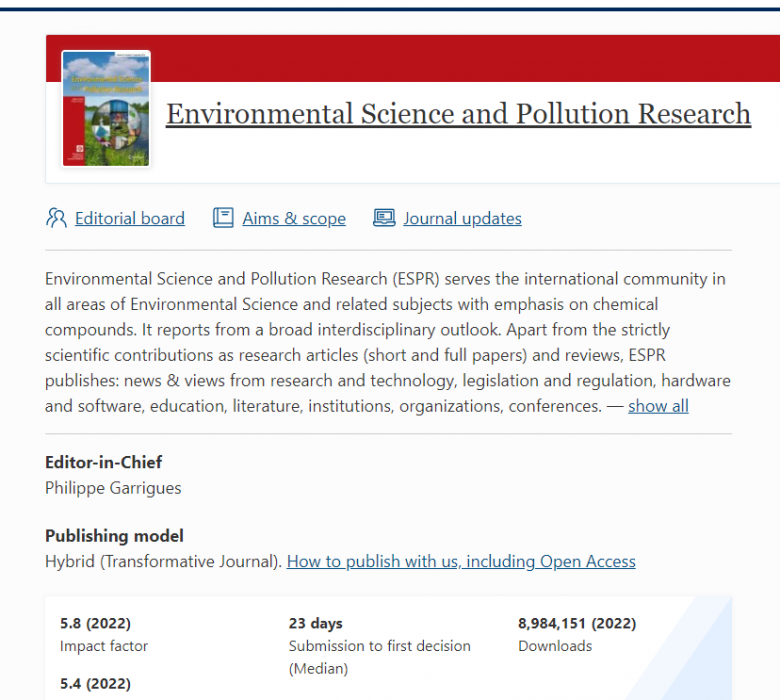Select Hybrid (Transformative Journal) text
780x700 pixels.
click(x=164, y=561)
